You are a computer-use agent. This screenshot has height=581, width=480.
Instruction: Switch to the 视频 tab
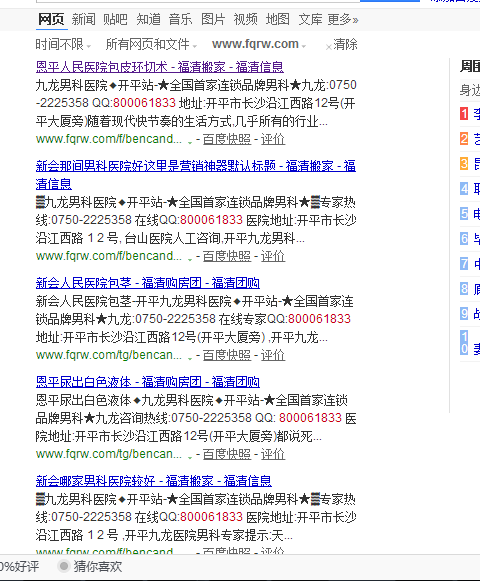pyautogui.click(x=245, y=19)
